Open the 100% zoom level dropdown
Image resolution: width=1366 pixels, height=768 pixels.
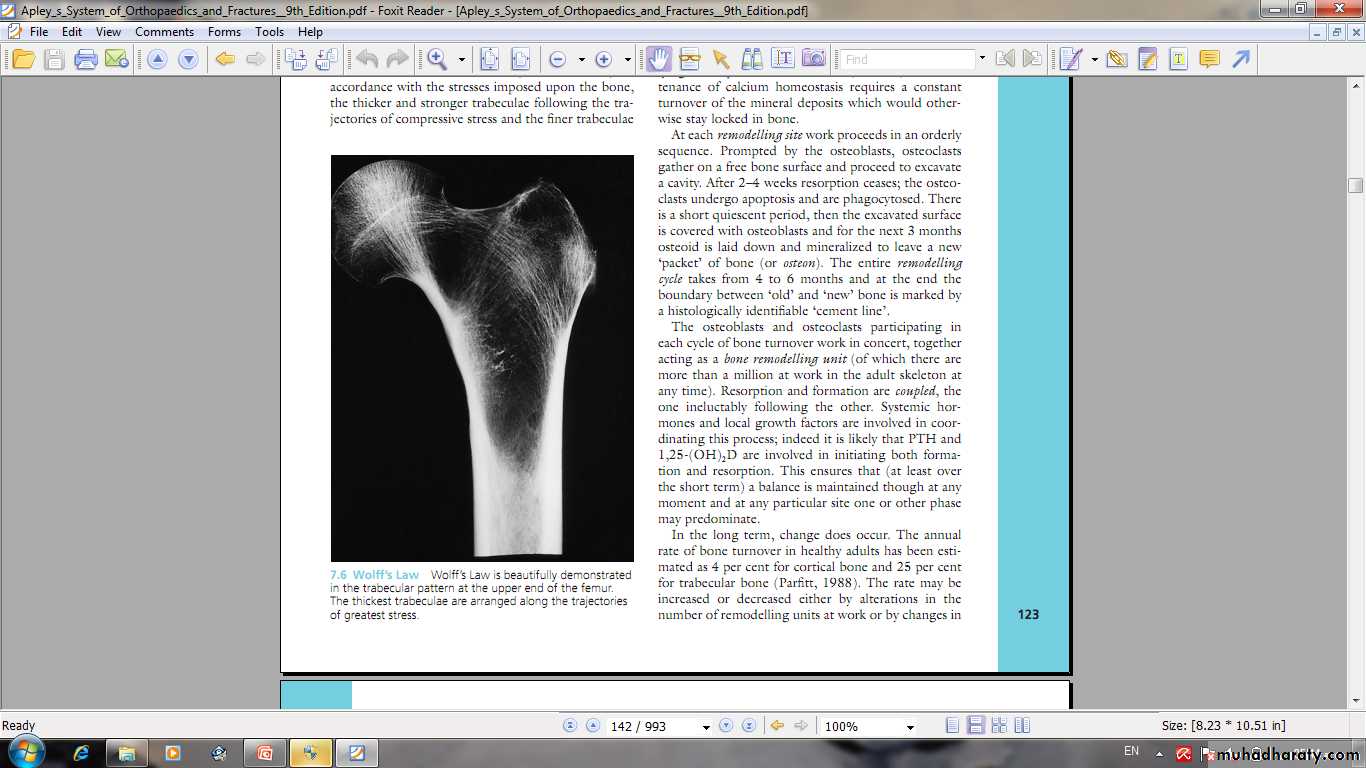(x=909, y=727)
